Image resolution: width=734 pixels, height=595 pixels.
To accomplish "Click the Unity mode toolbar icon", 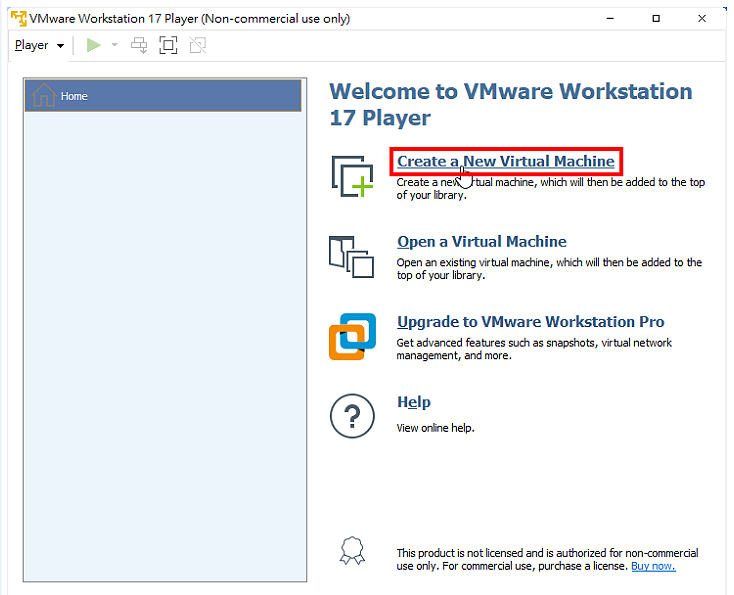I will [x=198, y=45].
